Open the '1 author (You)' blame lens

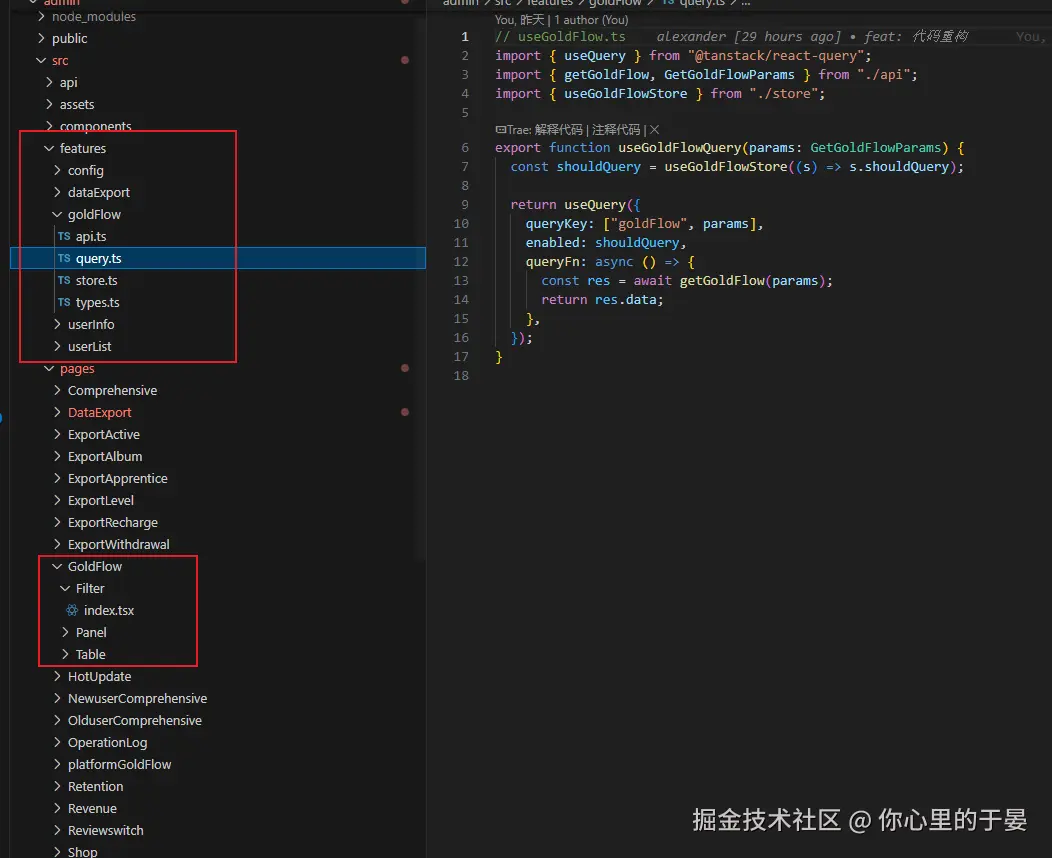tap(591, 20)
